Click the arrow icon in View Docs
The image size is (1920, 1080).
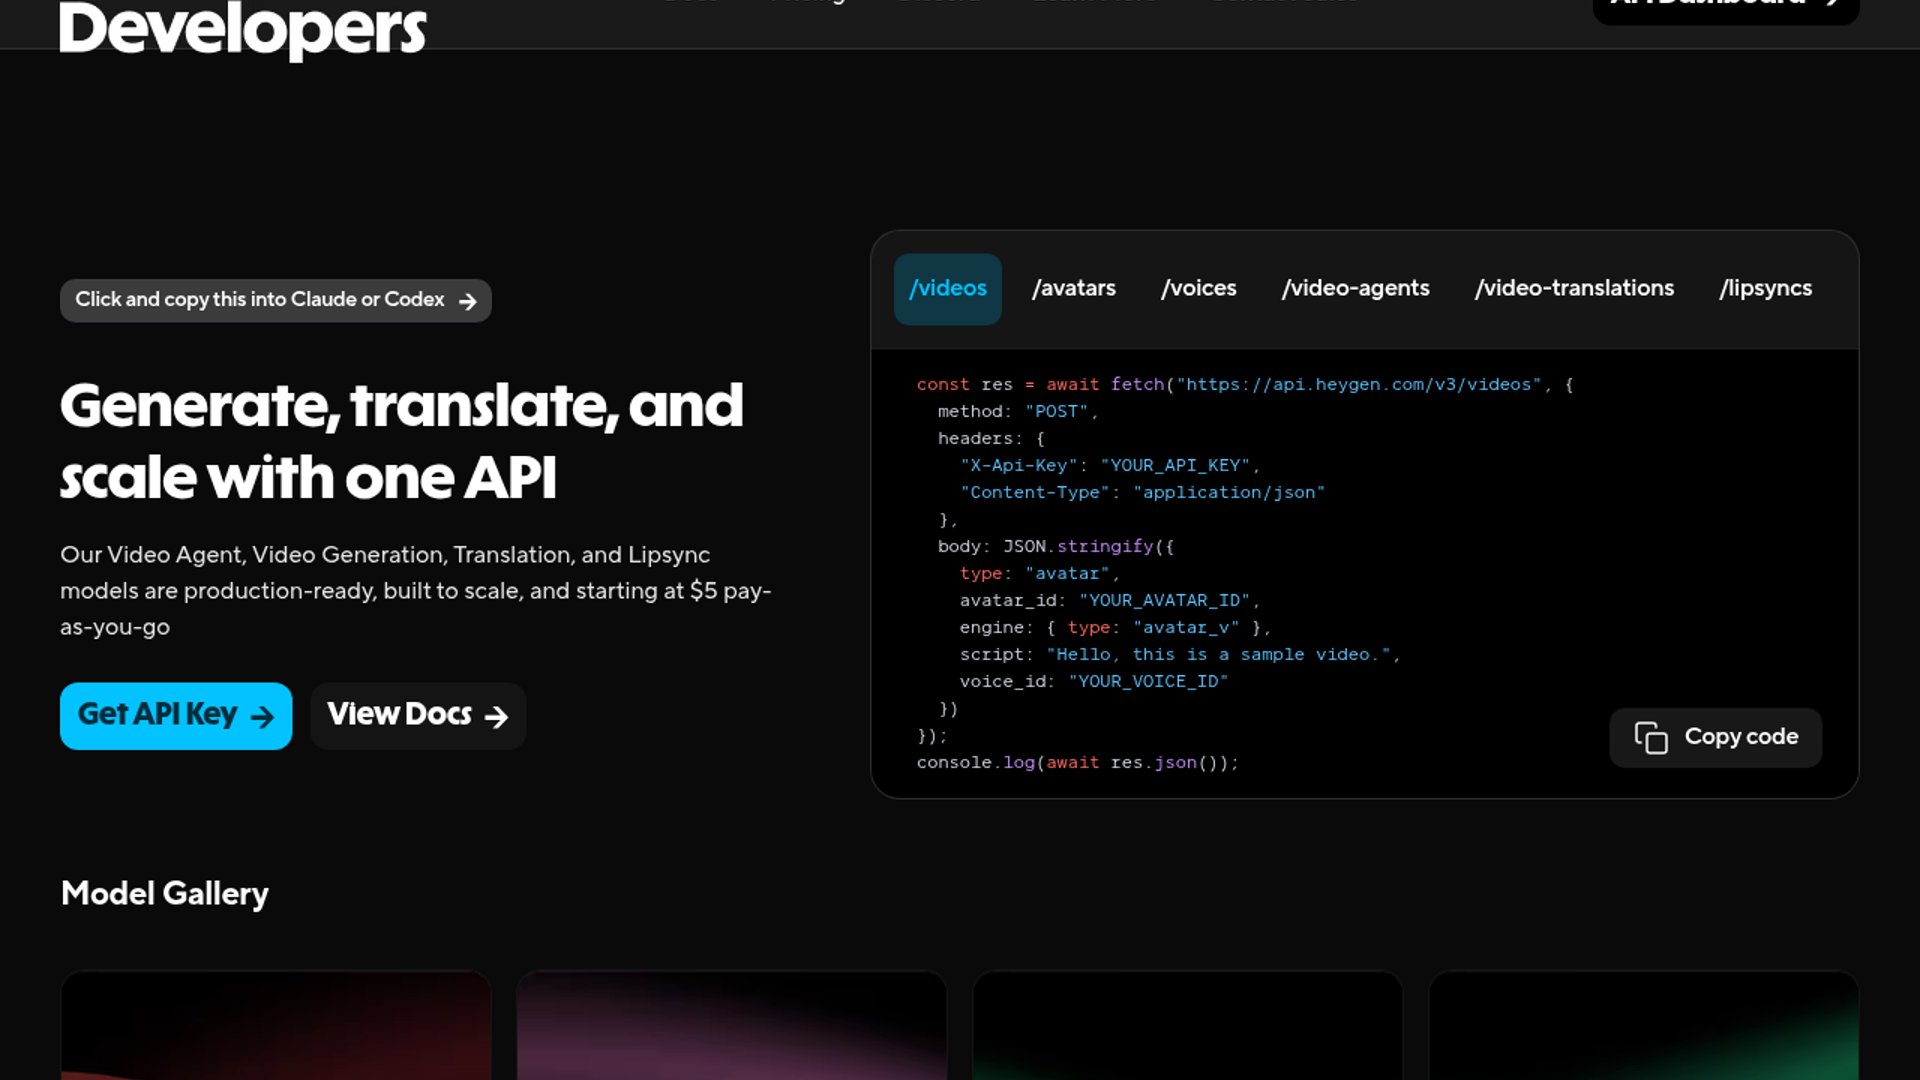pyautogui.click(x=496, y=717)
